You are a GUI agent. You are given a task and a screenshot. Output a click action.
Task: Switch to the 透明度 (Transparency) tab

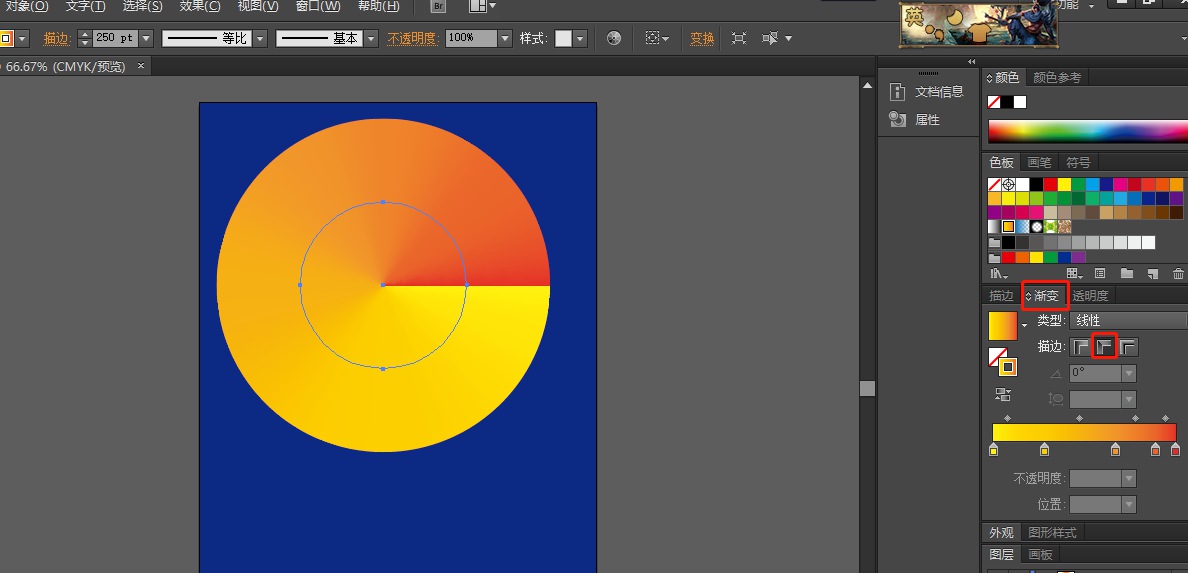click(x=1090, y=296)
